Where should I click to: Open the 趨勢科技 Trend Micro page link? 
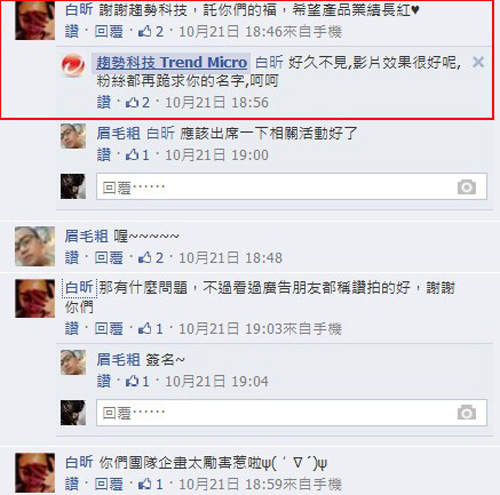pos(172,62)
